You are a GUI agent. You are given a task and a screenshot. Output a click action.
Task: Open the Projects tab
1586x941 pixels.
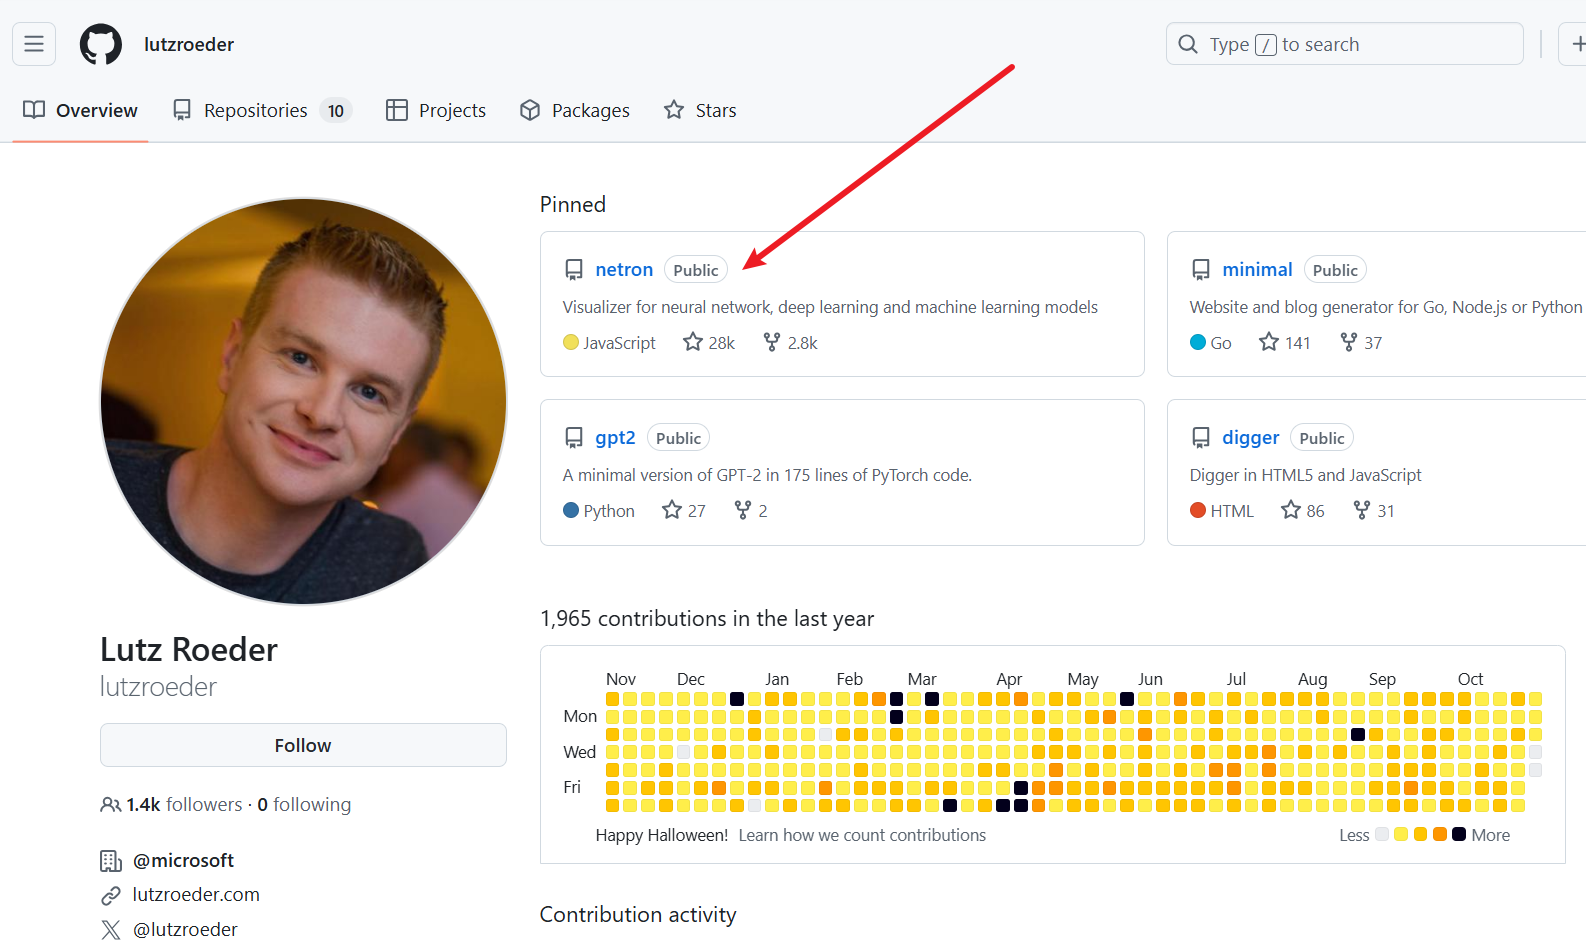point(436,110)
